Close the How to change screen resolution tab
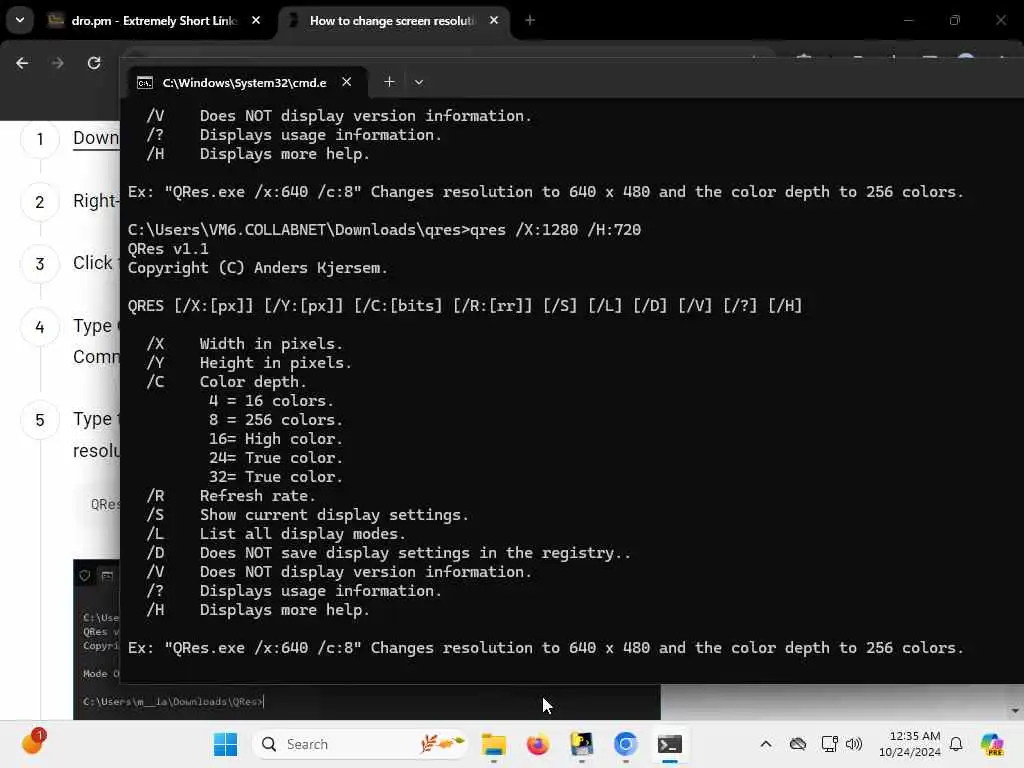 [494, 20]
